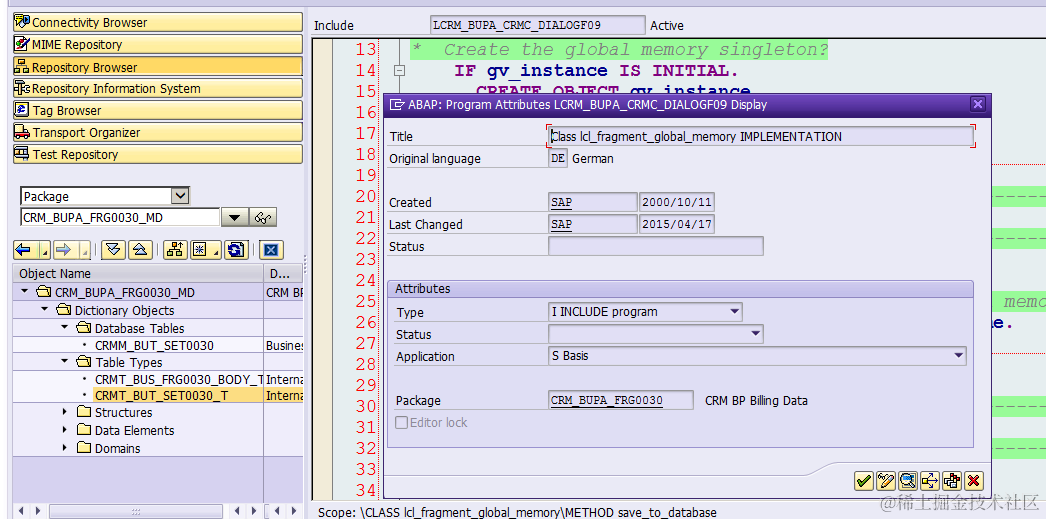This screenshot has width=1046, height=519.
Task: Click the blue X close browser icon
Action: [x=271, y=250]
